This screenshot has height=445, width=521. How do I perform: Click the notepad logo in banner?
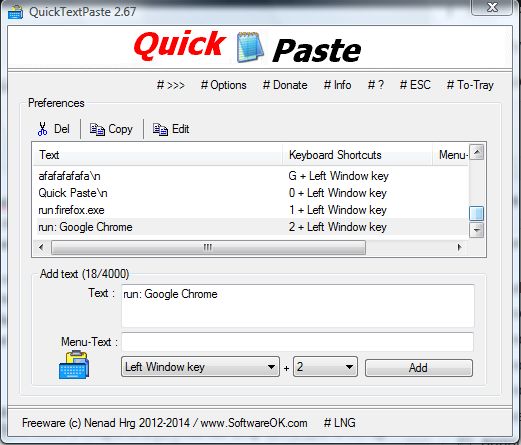(250, 47)
